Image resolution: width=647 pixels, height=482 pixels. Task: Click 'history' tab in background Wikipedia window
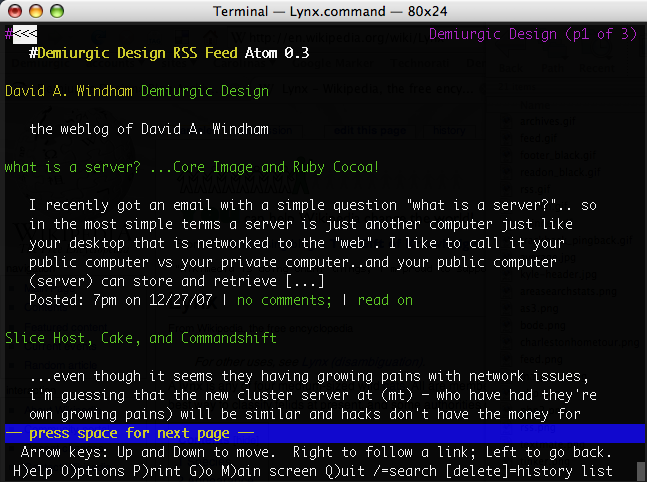tap(449, 130)
